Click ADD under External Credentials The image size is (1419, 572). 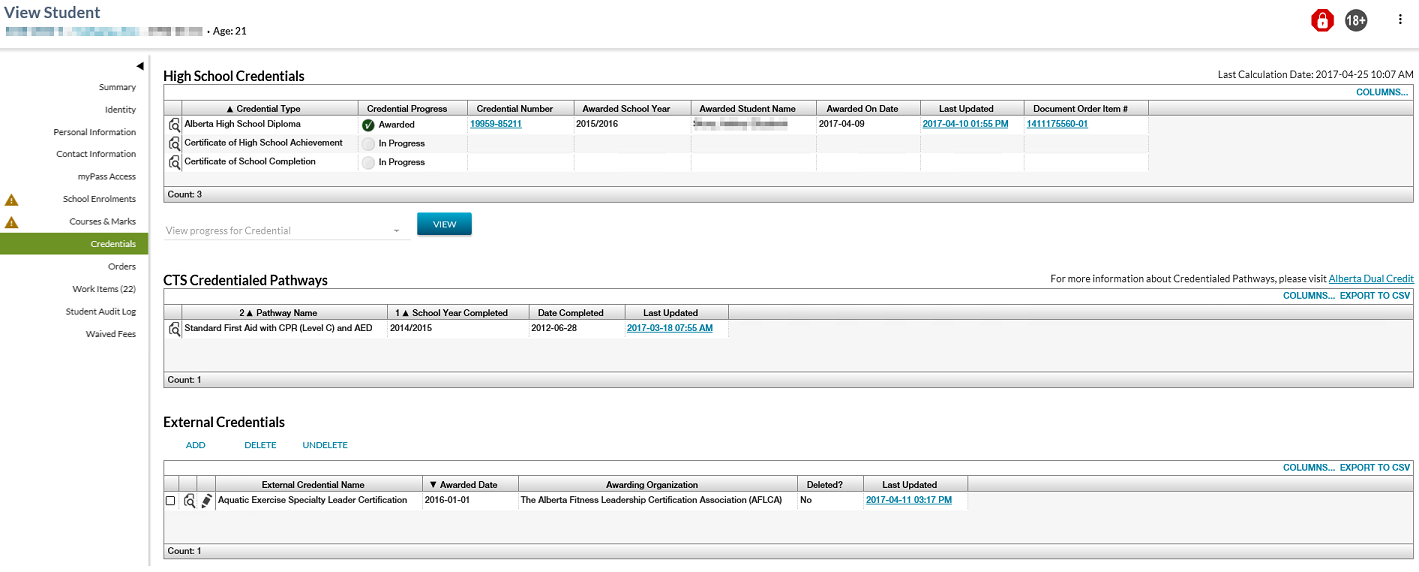tap(195, 445)
